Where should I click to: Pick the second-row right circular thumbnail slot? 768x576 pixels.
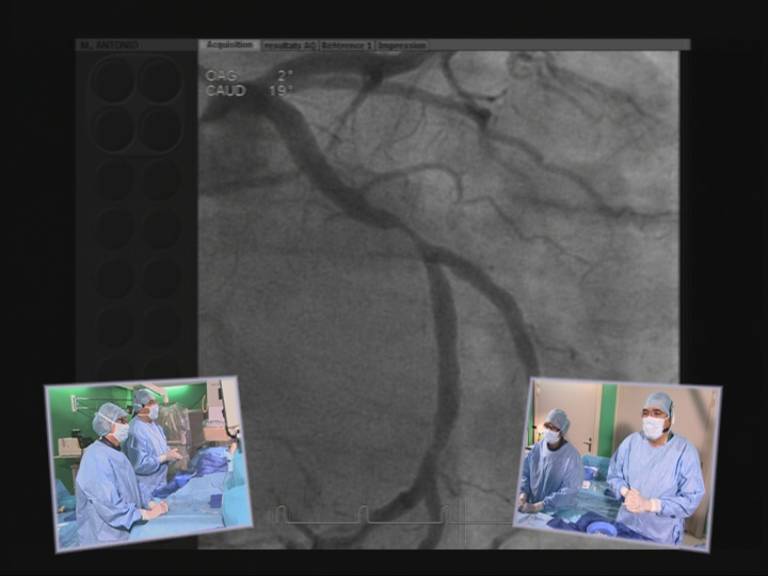[x=160, y=129]
